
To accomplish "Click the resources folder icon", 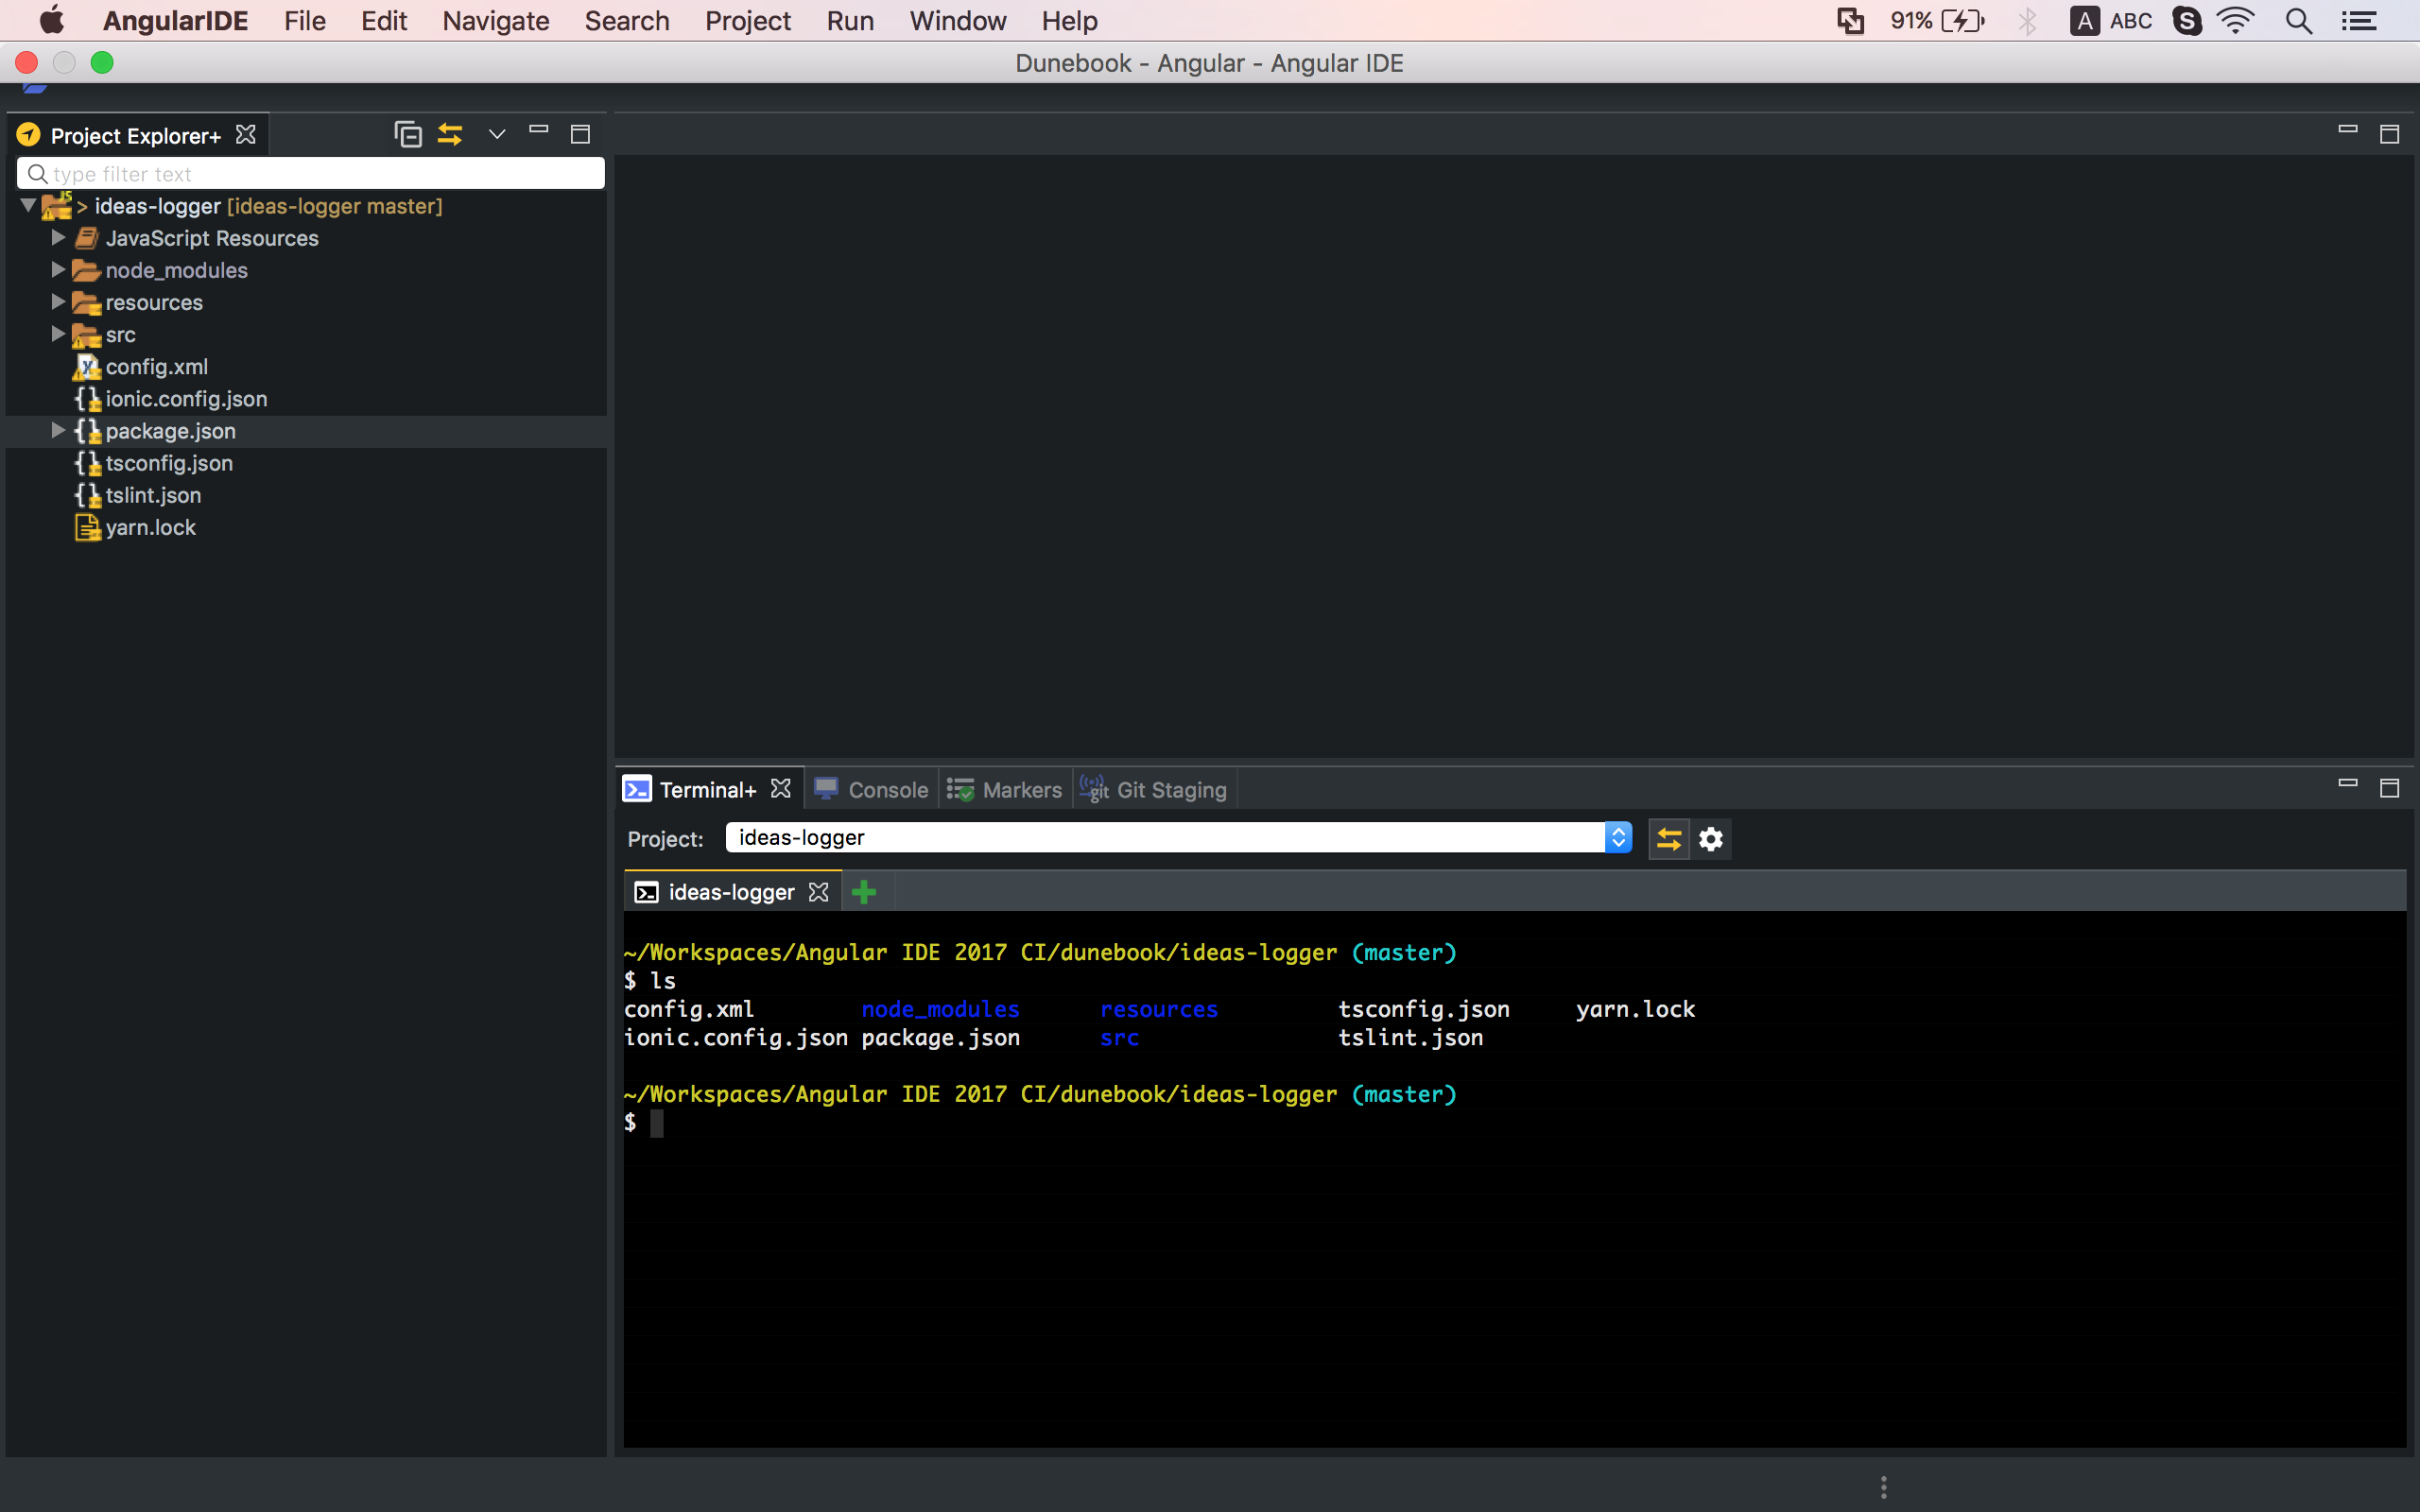I will point(87,303).
